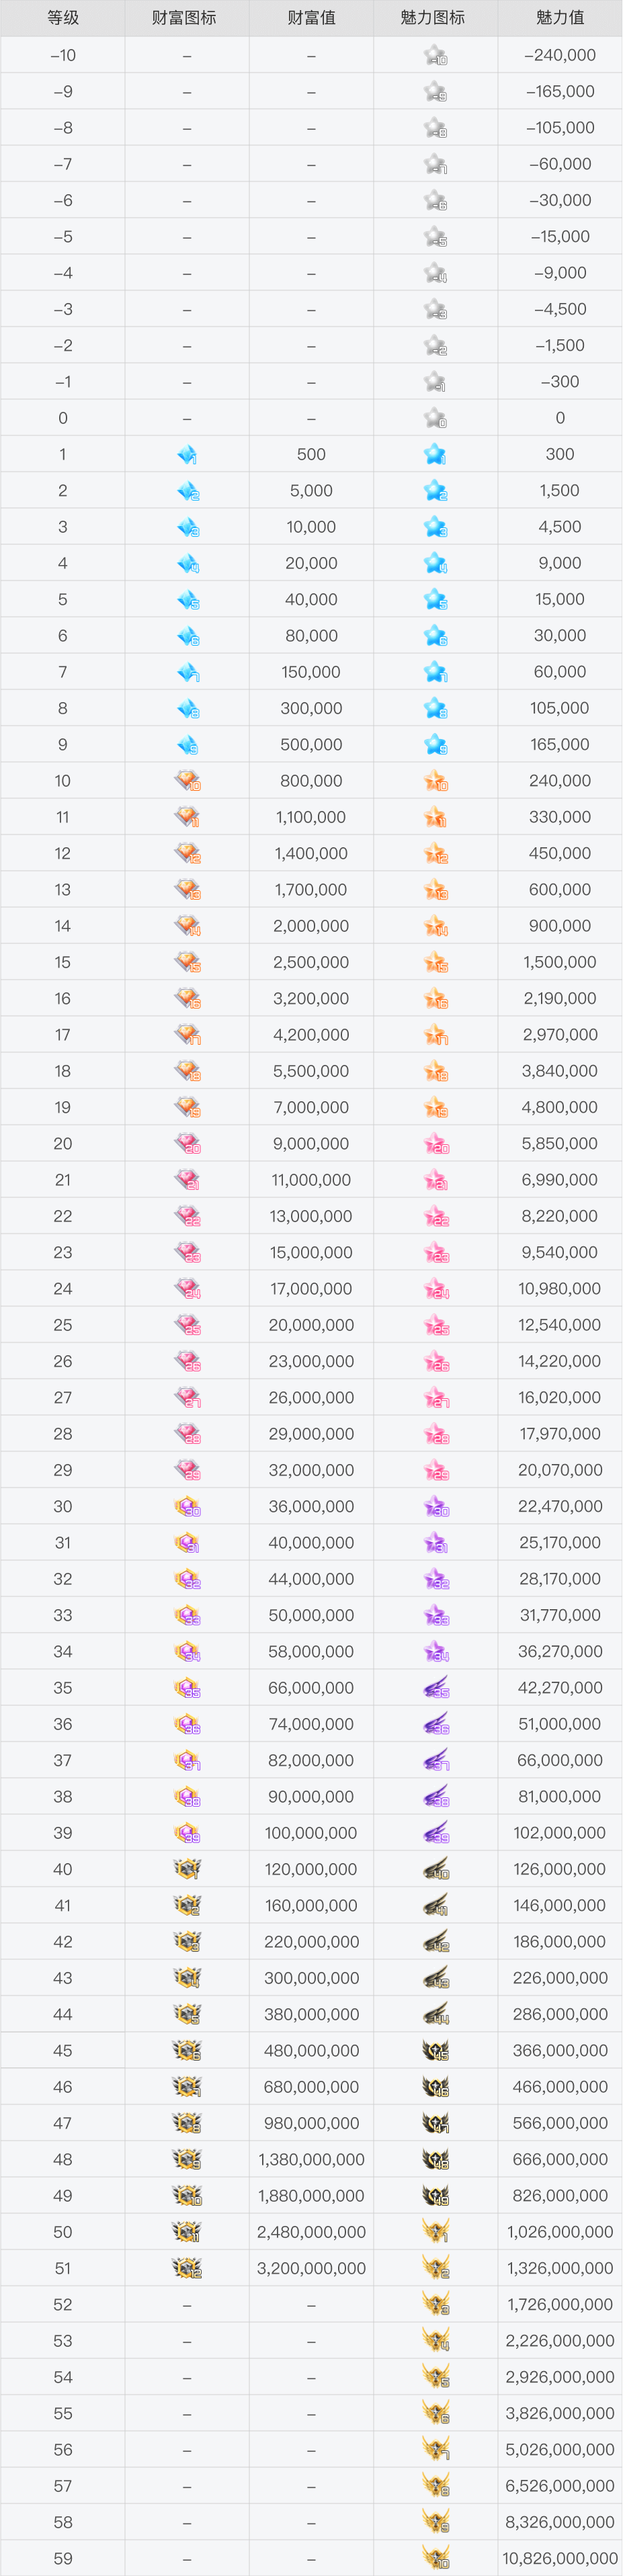Click the pink star charm icon for level 25

[435, 1325]
